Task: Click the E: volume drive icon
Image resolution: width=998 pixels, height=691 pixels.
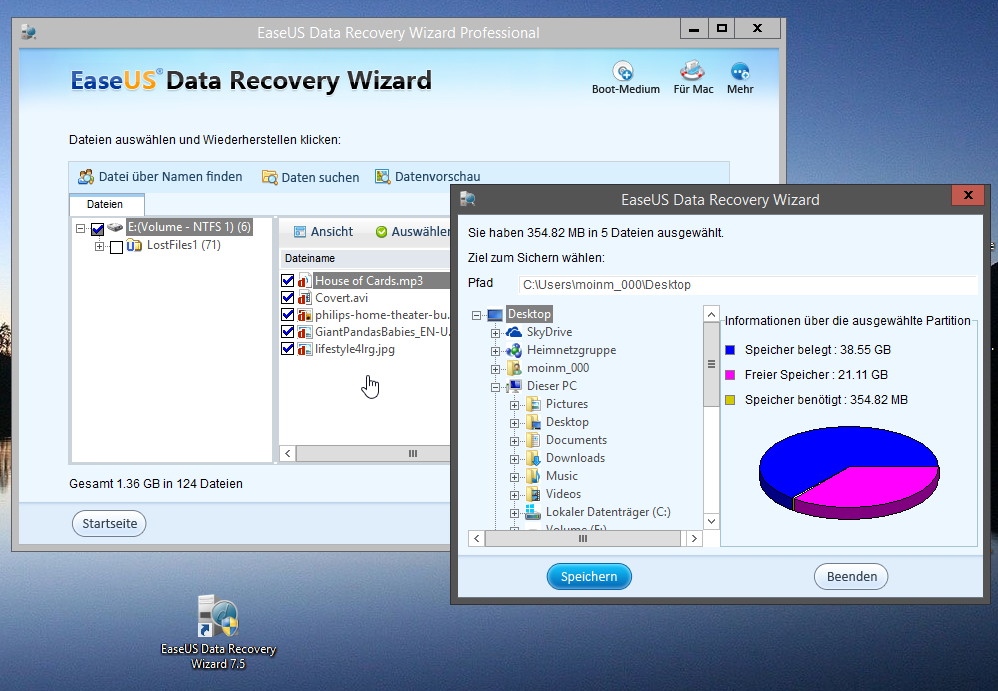Action: (115, 227)
